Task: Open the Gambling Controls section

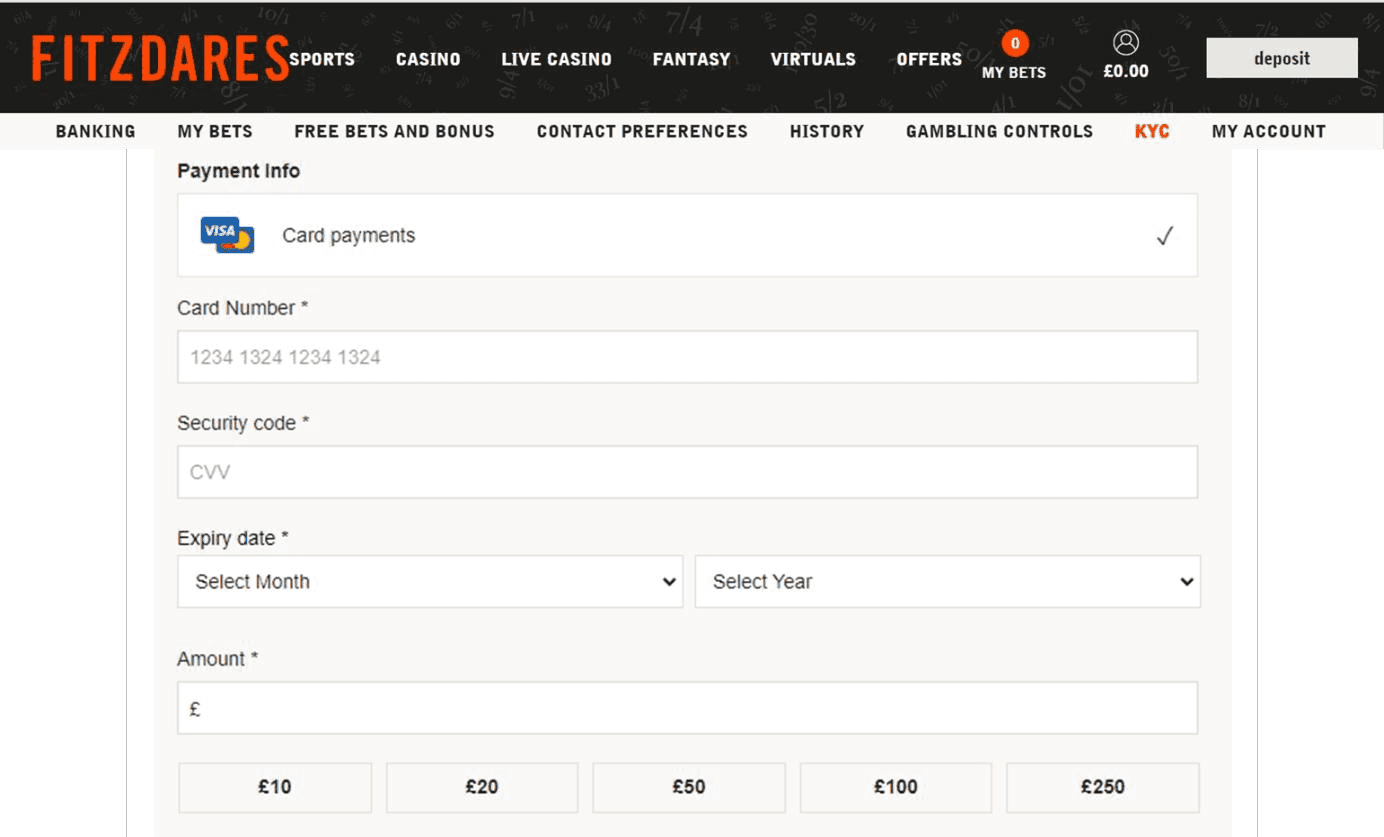Action: coord(998,131)
